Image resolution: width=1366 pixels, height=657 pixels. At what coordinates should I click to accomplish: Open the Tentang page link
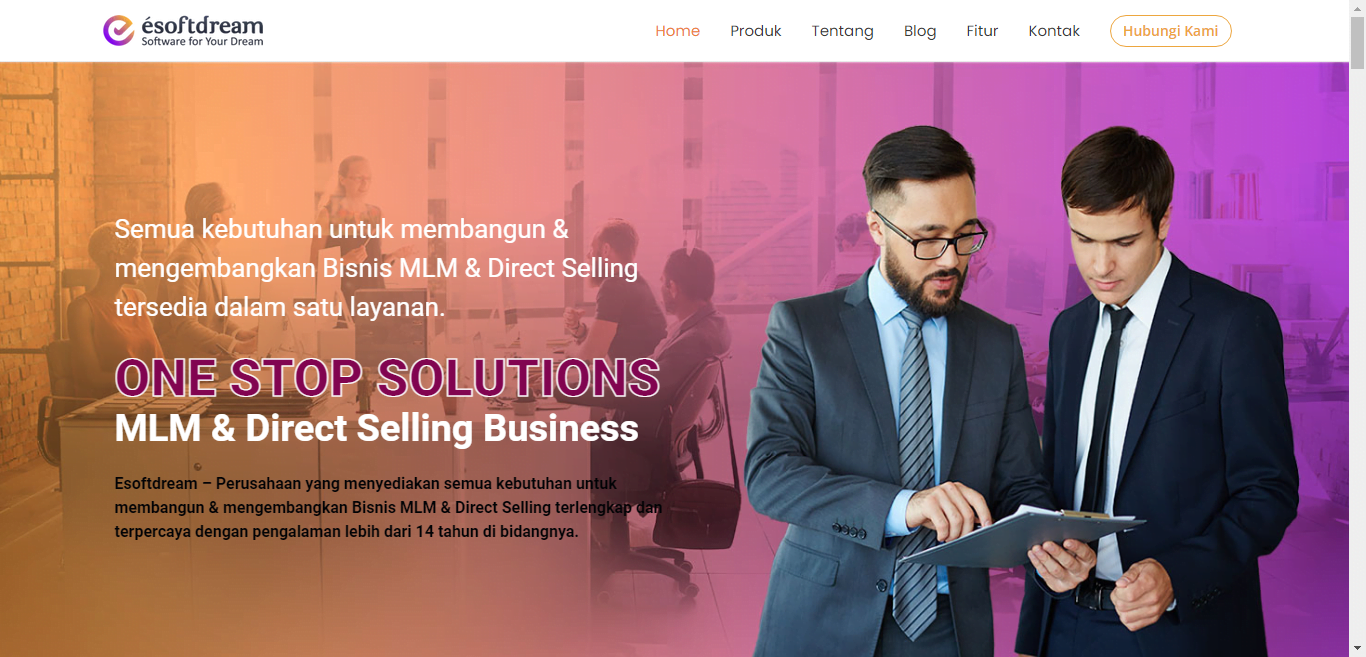[x=842, y=31]
